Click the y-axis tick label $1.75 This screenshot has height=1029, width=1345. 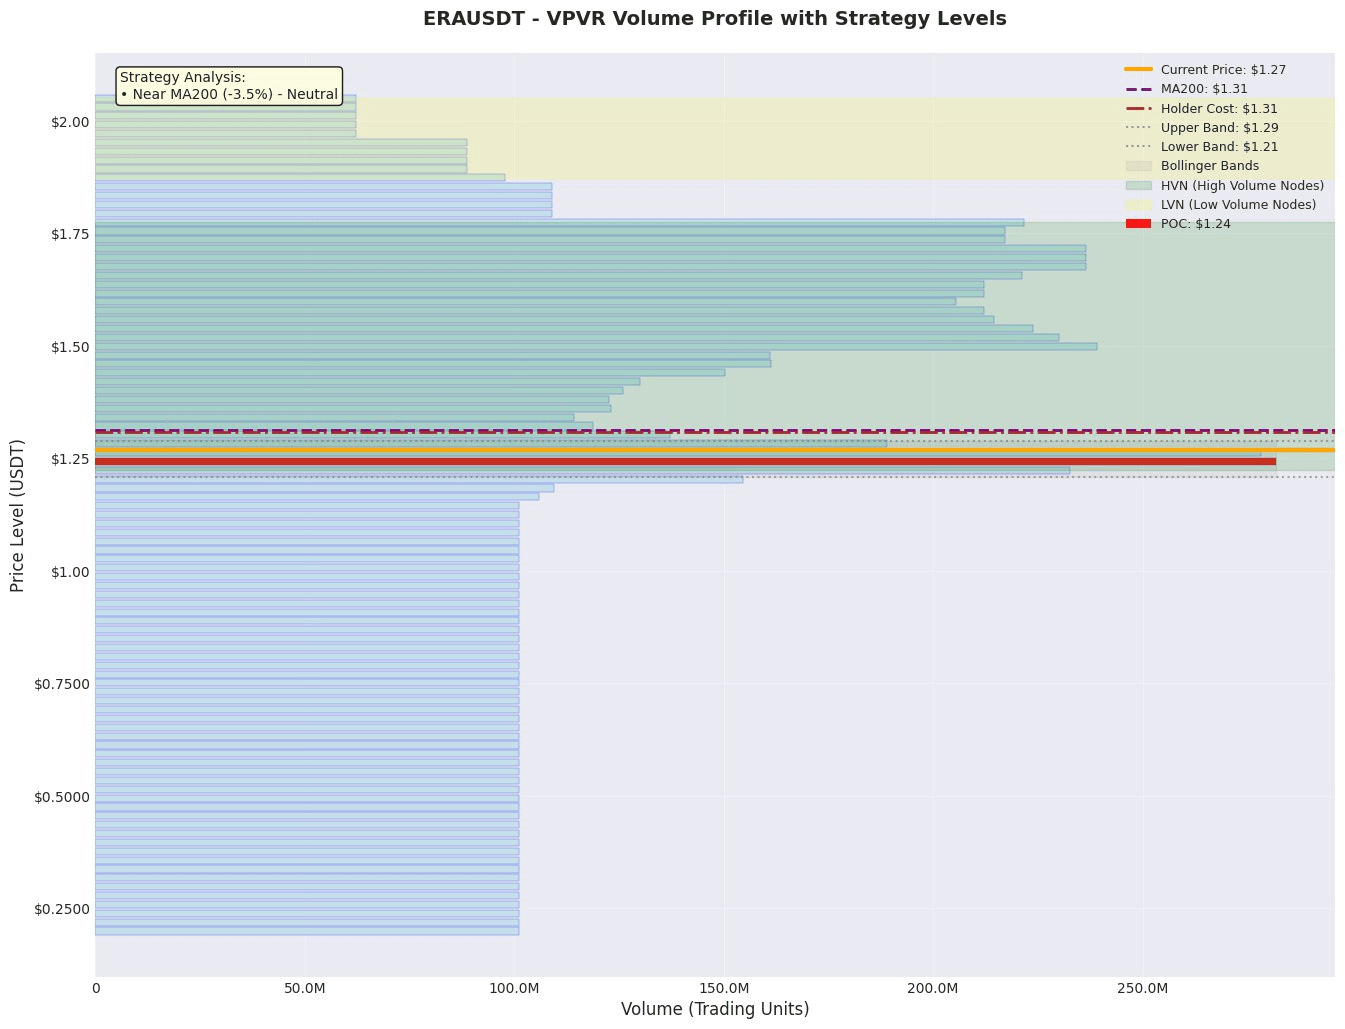point(70,234)
